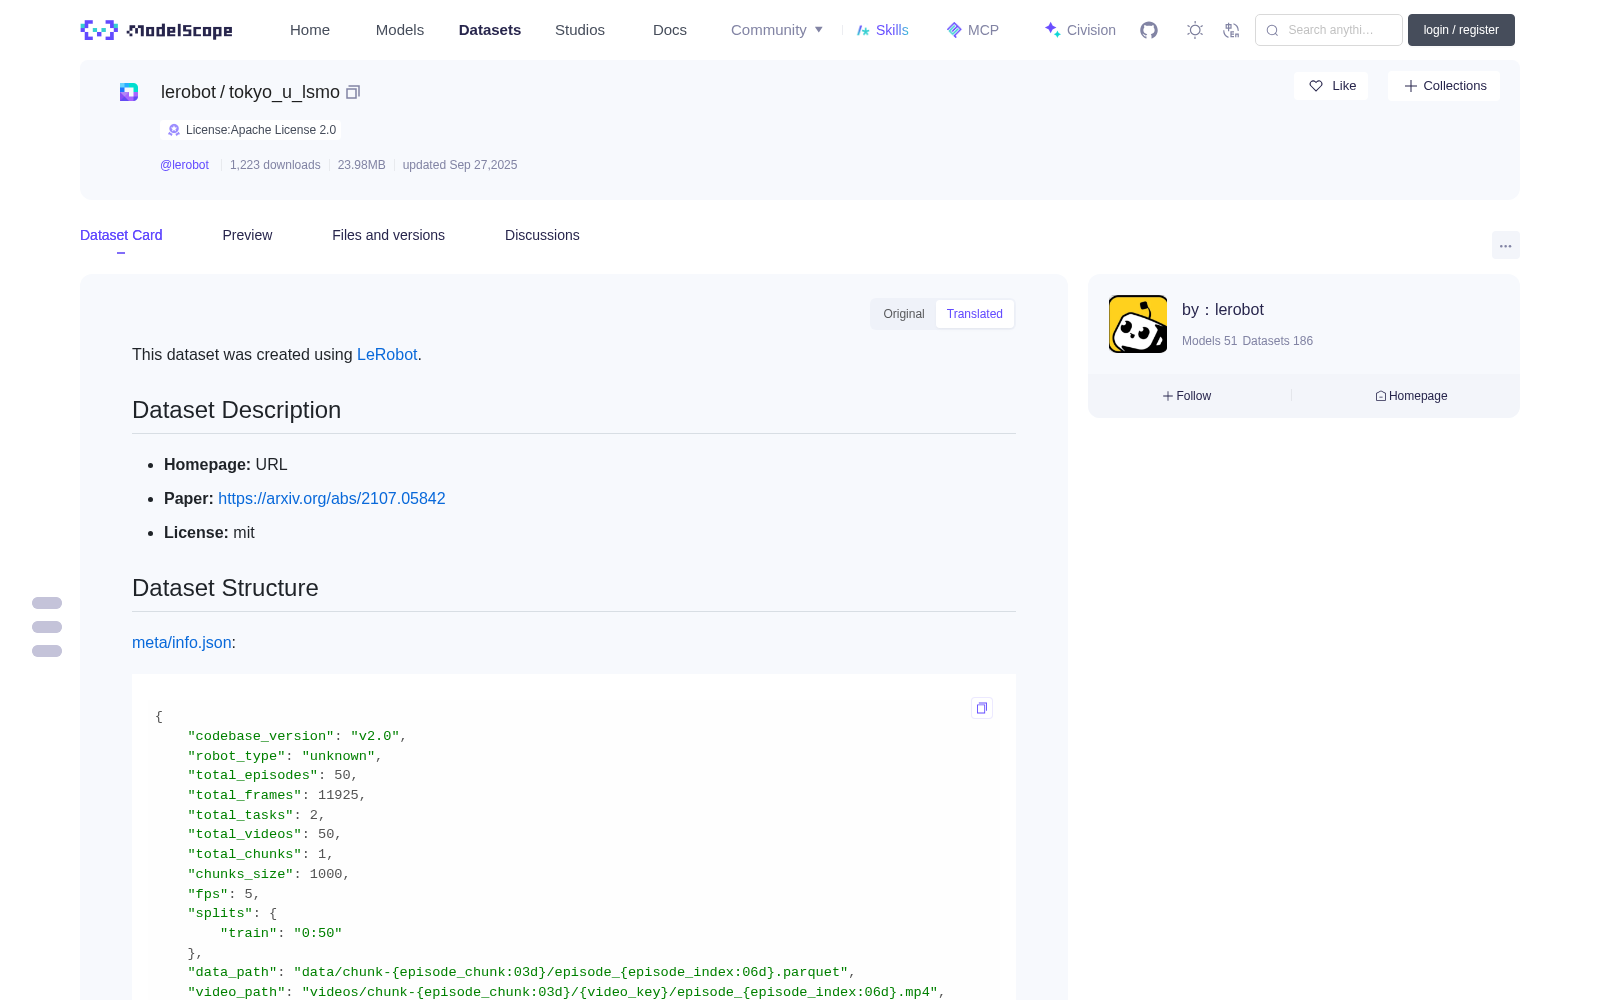1600x1000 pixels.
Task: Open the Studios section
Action: coord(580,30)
